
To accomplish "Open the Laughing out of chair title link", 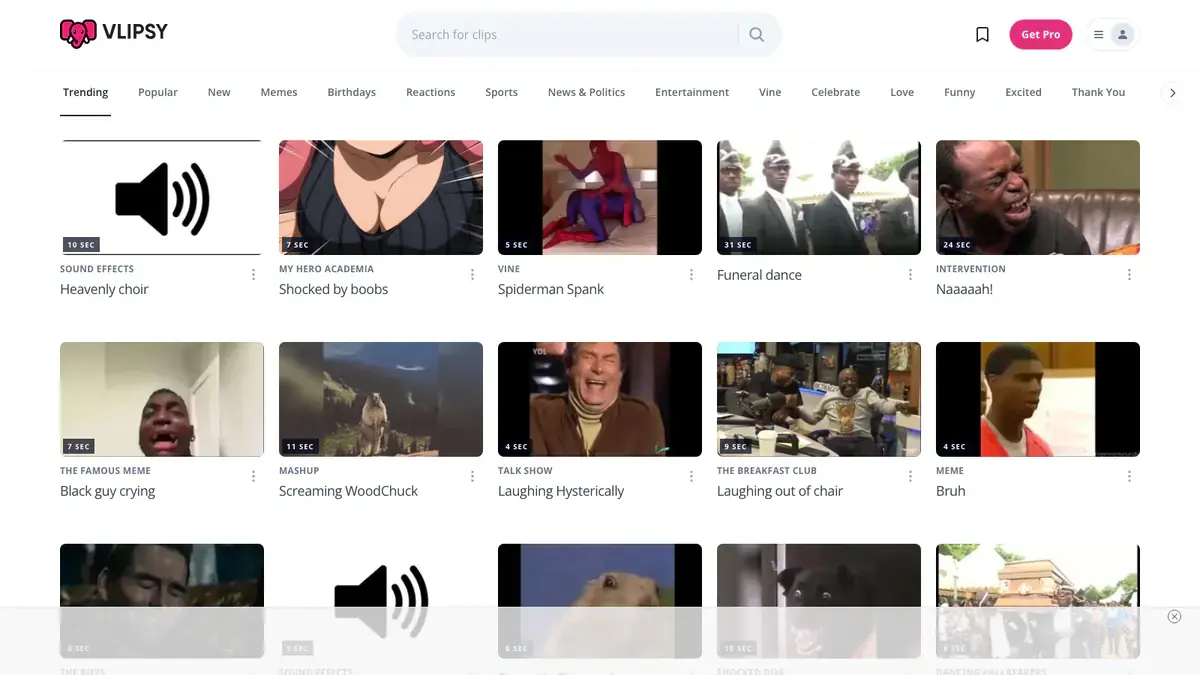I will [x=780, y=491].
